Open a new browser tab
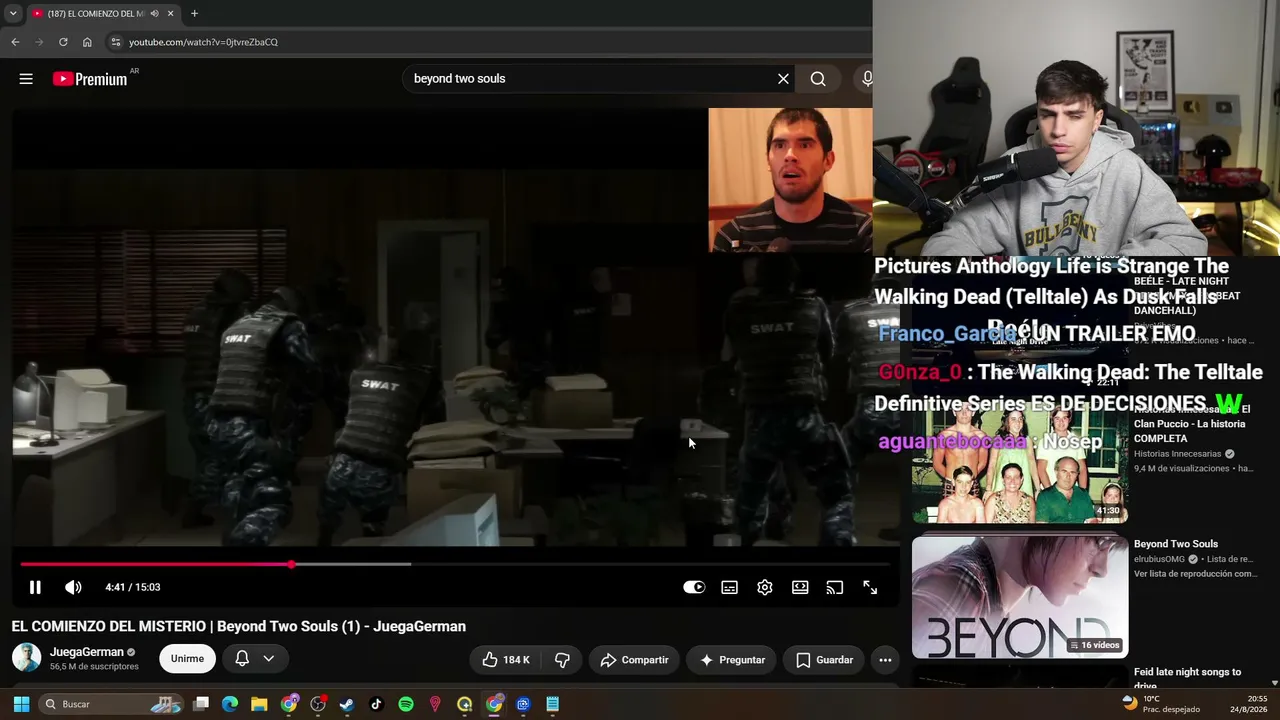This screenshot has height=720, width=1280. (194, 14)
